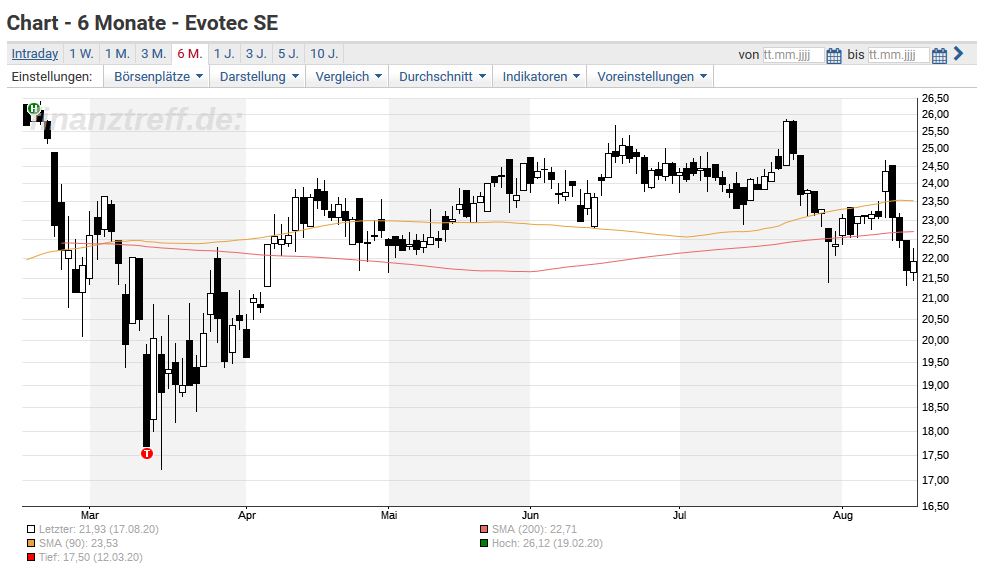Expand the Vergleich dropdown

click(348, 76)
